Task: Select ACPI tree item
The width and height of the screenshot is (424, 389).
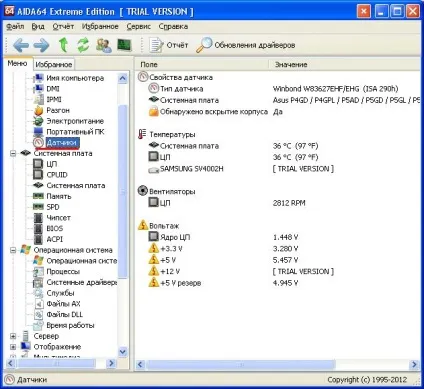Action: [x=55, y=239]
